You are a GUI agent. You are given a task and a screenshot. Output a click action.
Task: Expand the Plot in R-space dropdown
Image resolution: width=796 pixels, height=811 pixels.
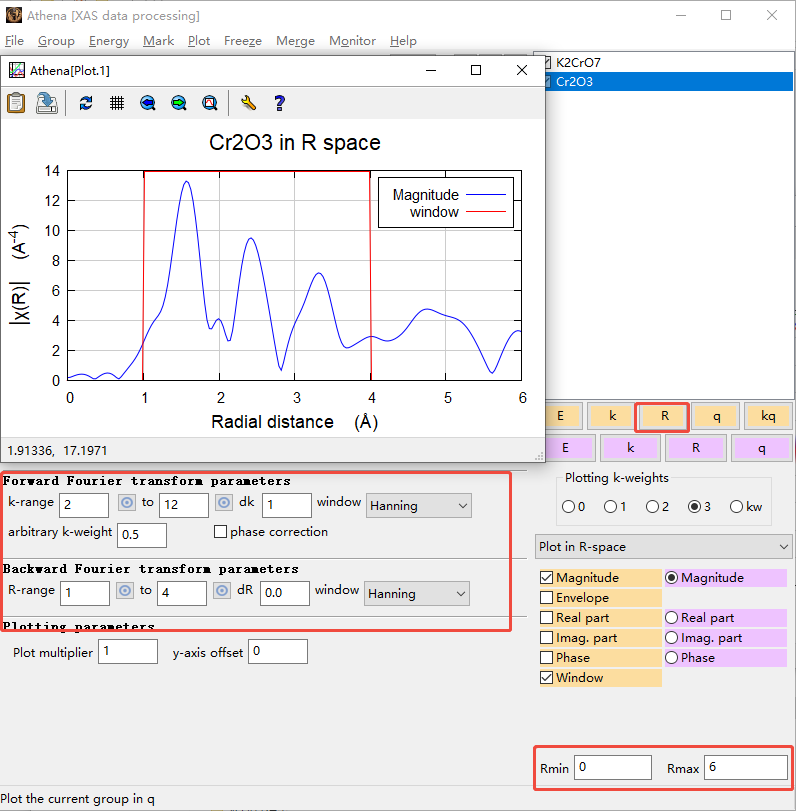pos(663,547)
